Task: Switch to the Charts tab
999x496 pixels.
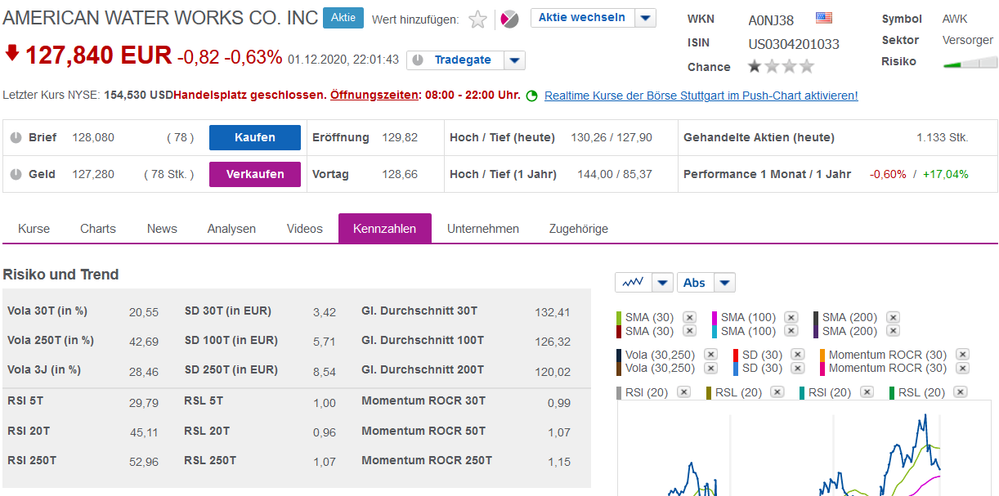Action: tap(98, 229)
